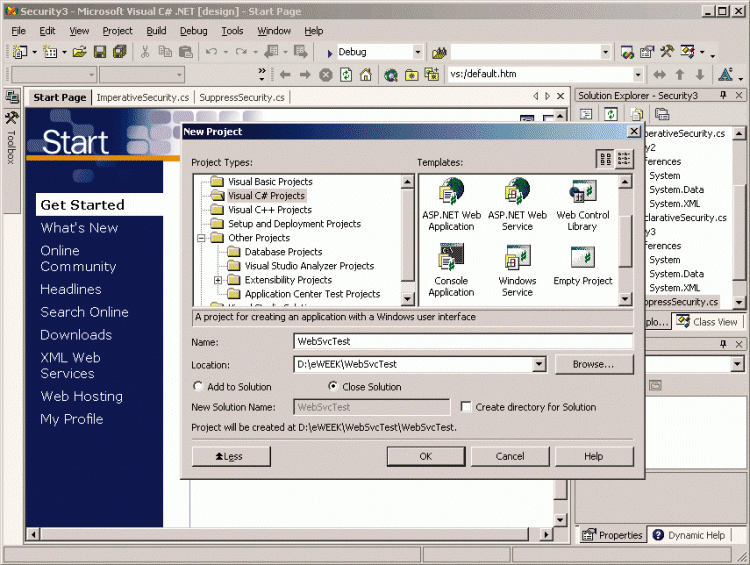Open the Build menu
This screenshot has height=565, width=750.
point(156,31)
